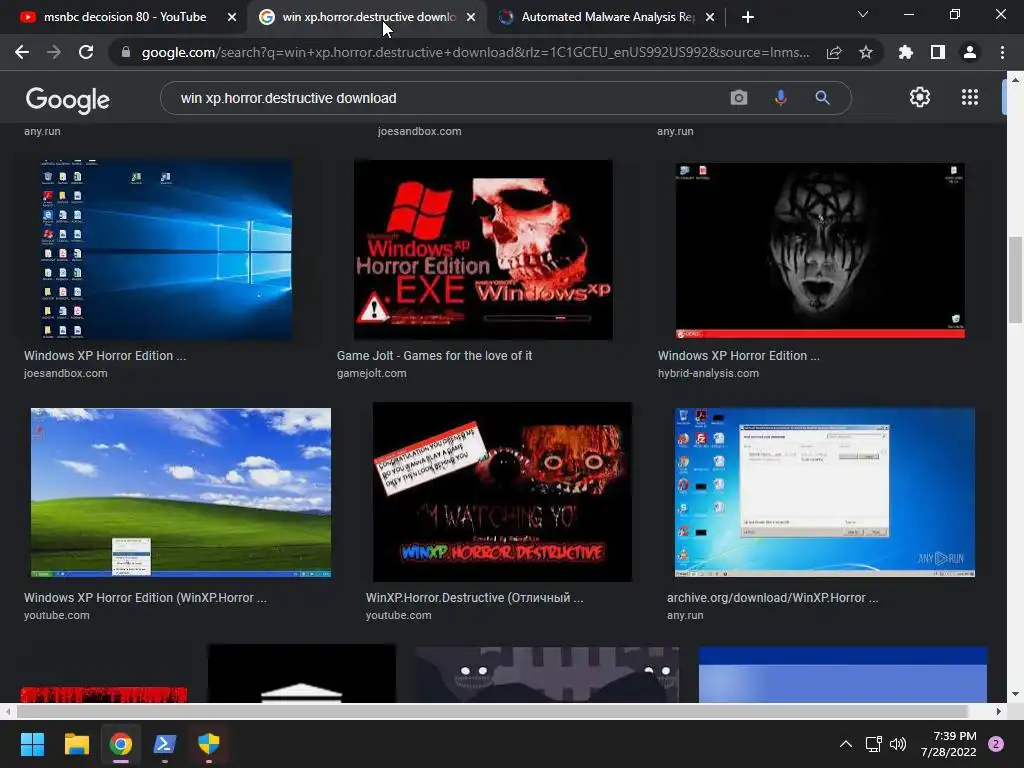Select the win xp.horror.destructive Google tab
Image resolution: width=1024 pixels, height=768 pixels.
[368, 17]
